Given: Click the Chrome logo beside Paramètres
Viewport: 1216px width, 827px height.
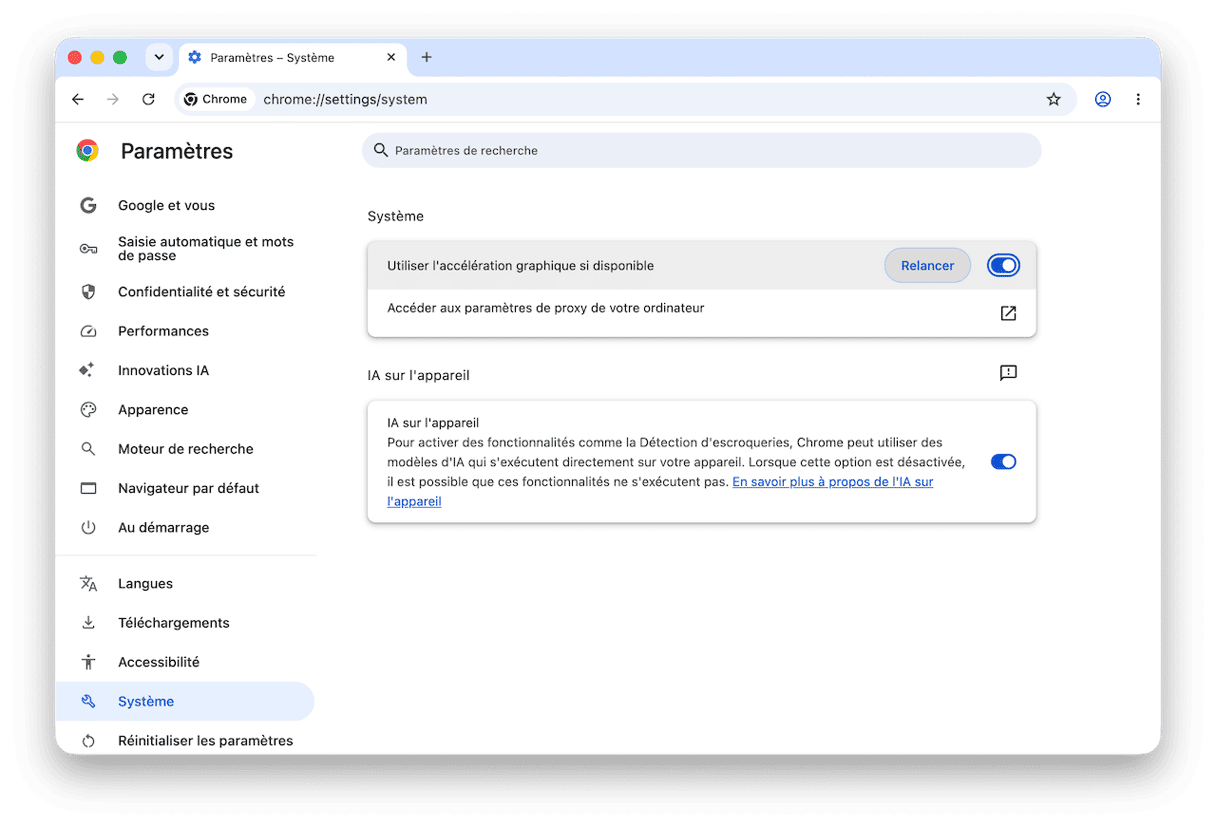Looking at the screenshot, I should [88, 151].
